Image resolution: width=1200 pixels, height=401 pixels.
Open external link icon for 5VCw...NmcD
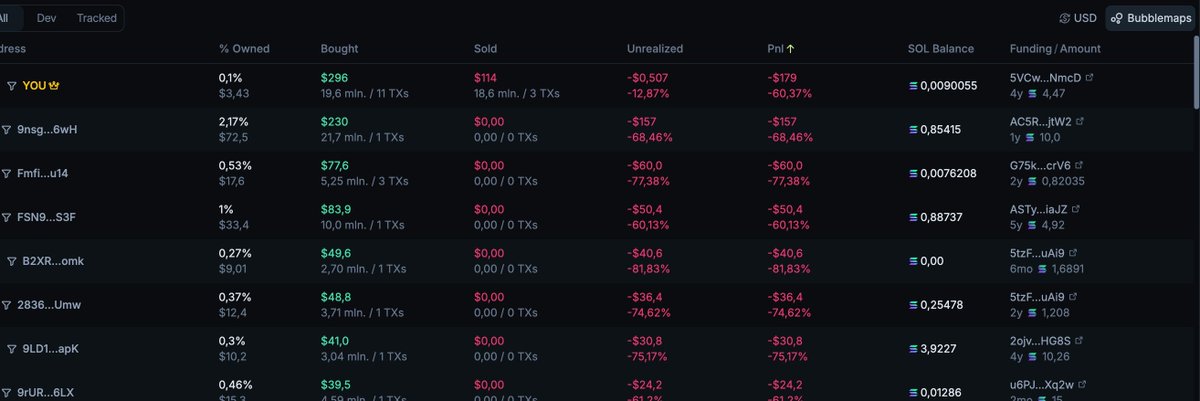click(1090, 77)
